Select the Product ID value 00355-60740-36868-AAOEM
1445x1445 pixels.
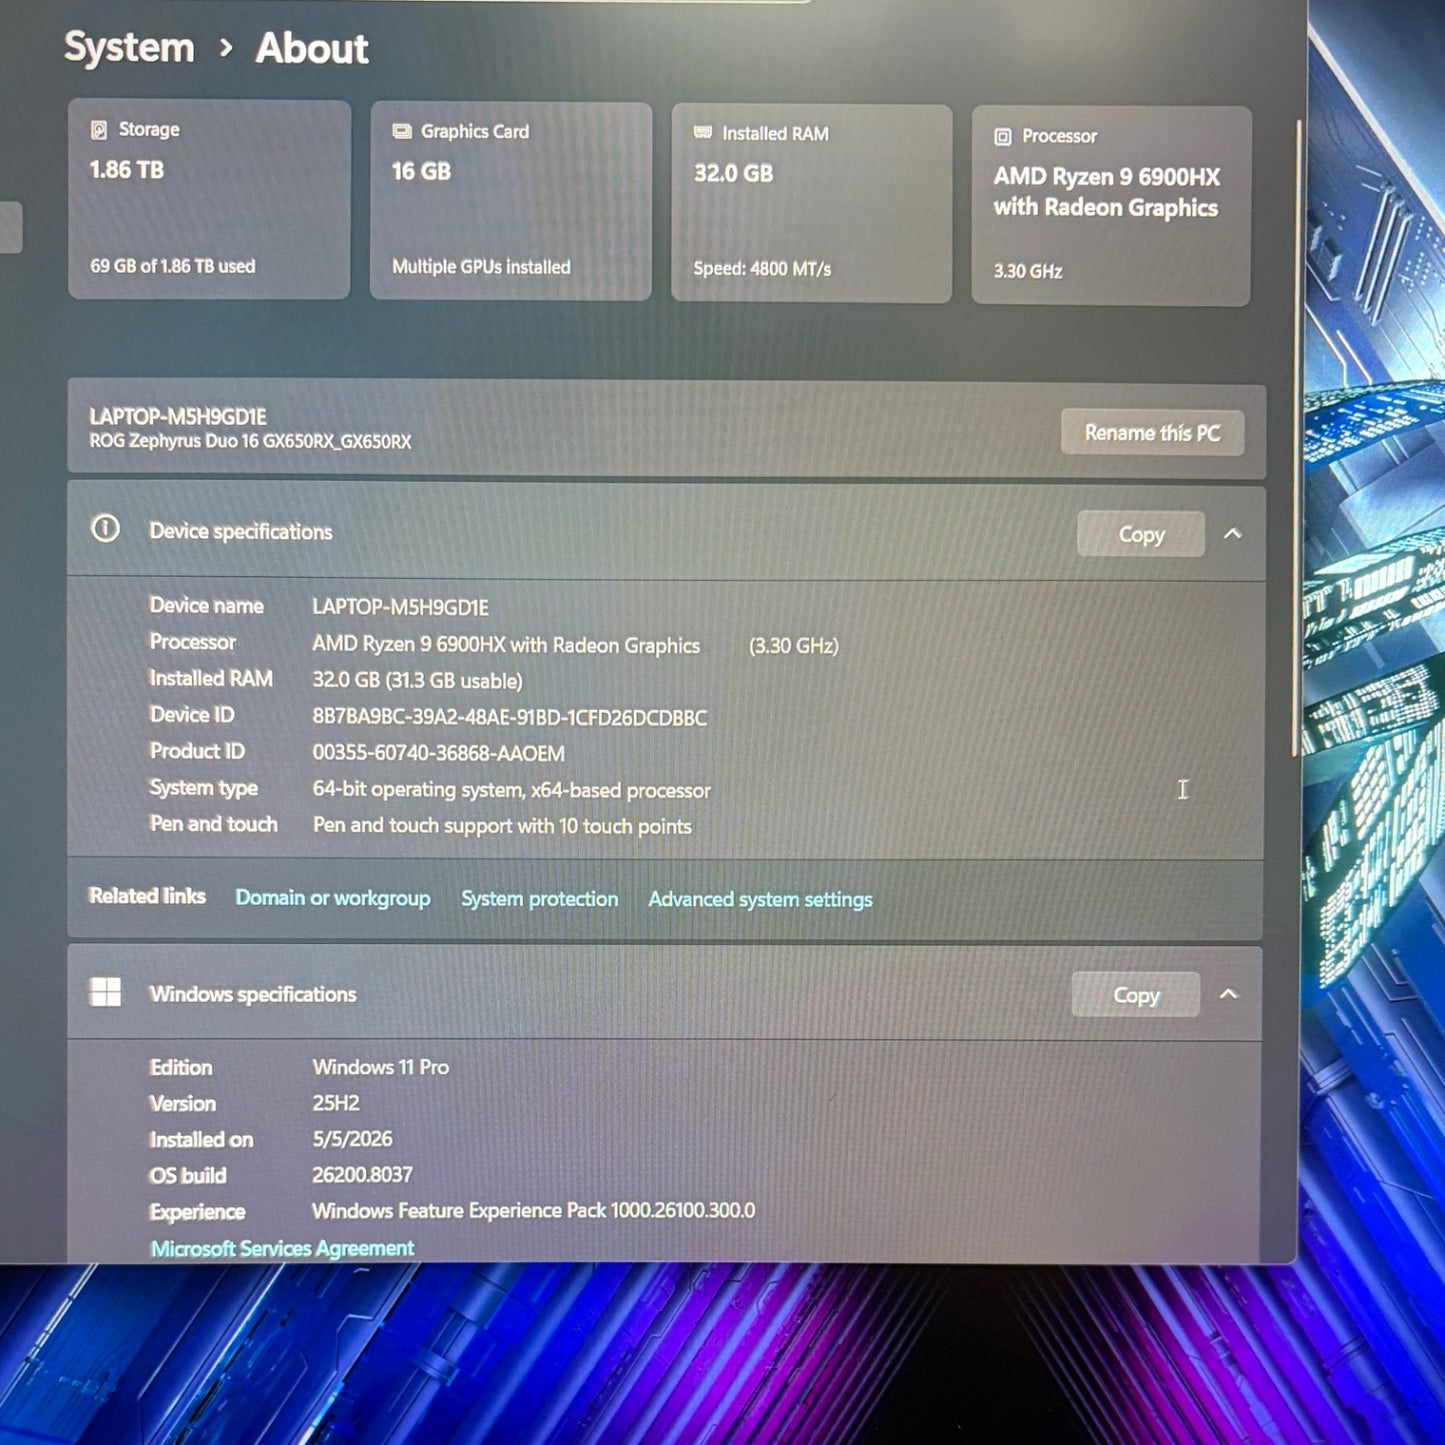[439, 753]
